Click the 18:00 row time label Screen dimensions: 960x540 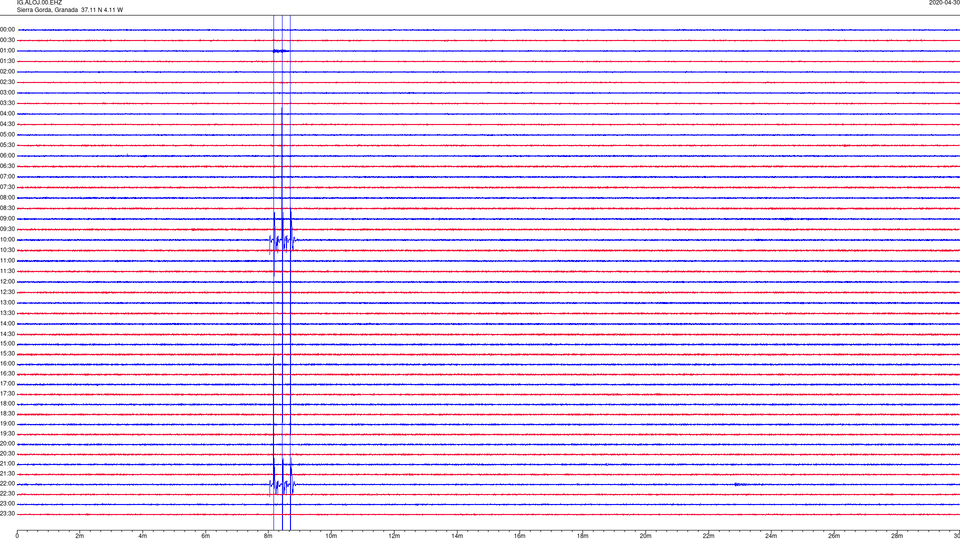click(7, 403)
